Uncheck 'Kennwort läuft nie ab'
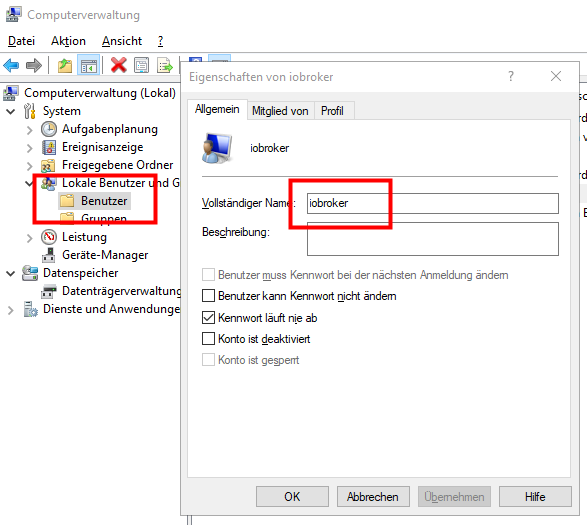Viewport: 587px width, 525px height. pos(209,318)
